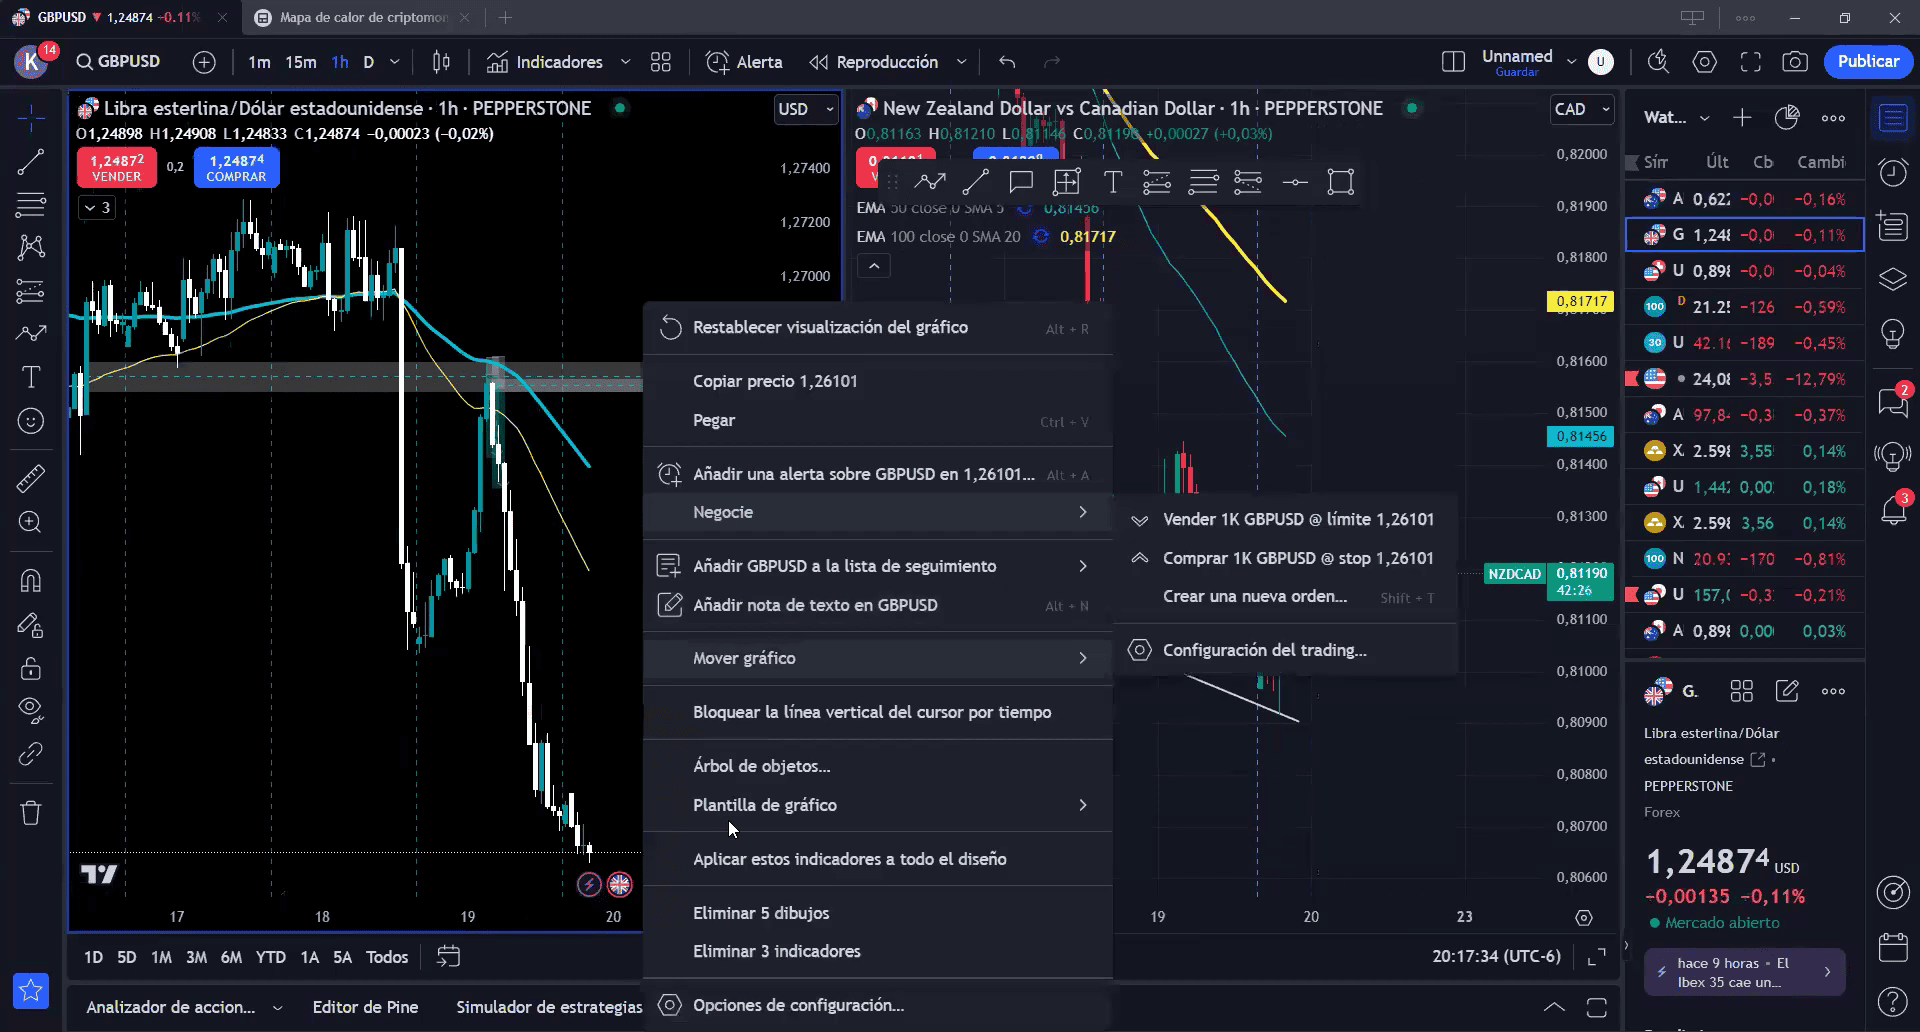Viewport: 1920px width, 1032px height.
Task: Remove objects with the trash icon
Action: point(31,812)
